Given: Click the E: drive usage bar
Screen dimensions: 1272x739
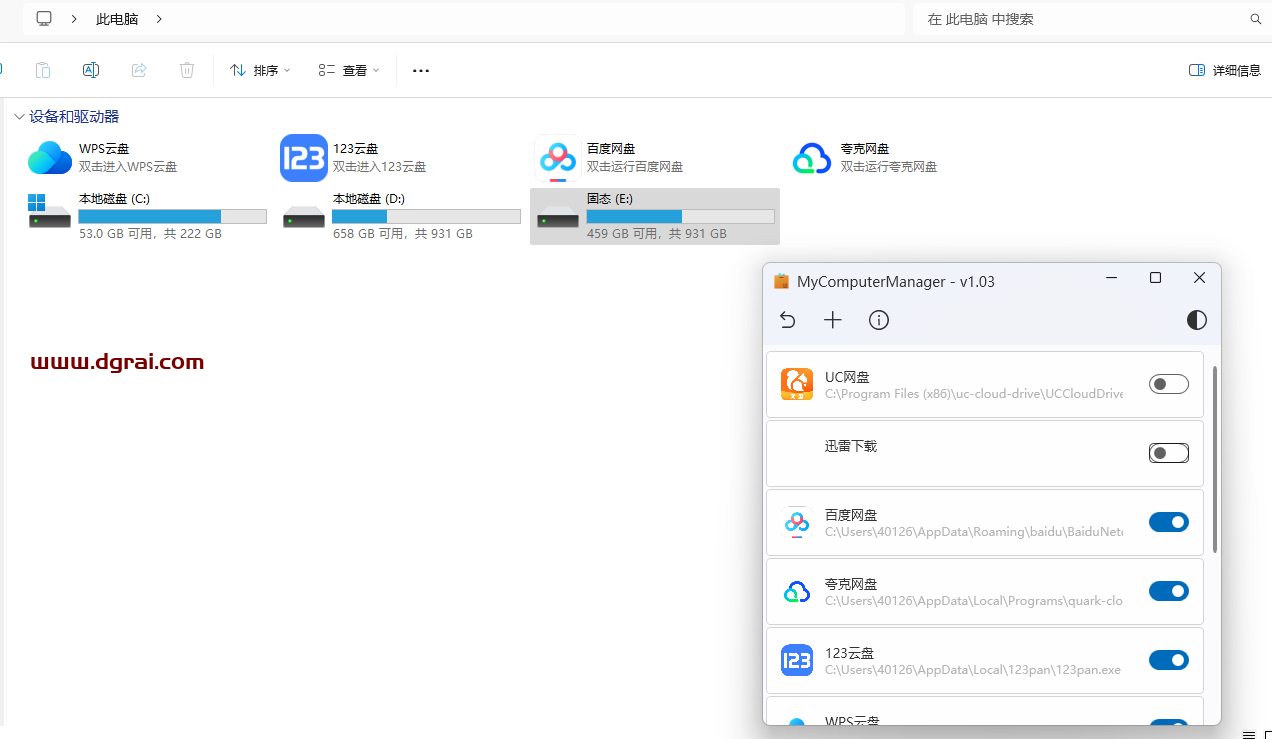Looking at the screenshot, I should [x=681, y=216].
